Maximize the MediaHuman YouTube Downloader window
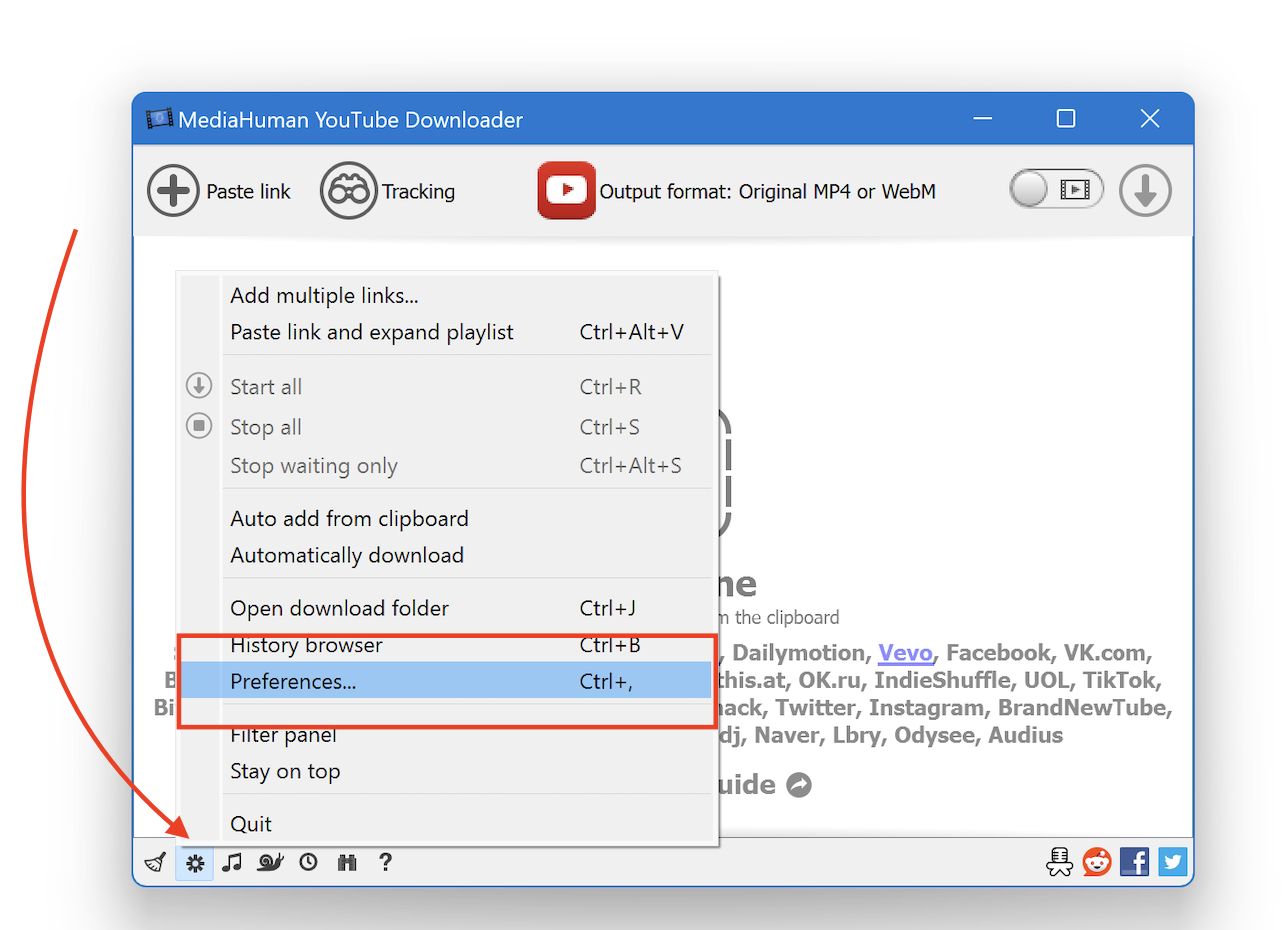This screenshot has width=1288, height=930. tap(1066, 119)
